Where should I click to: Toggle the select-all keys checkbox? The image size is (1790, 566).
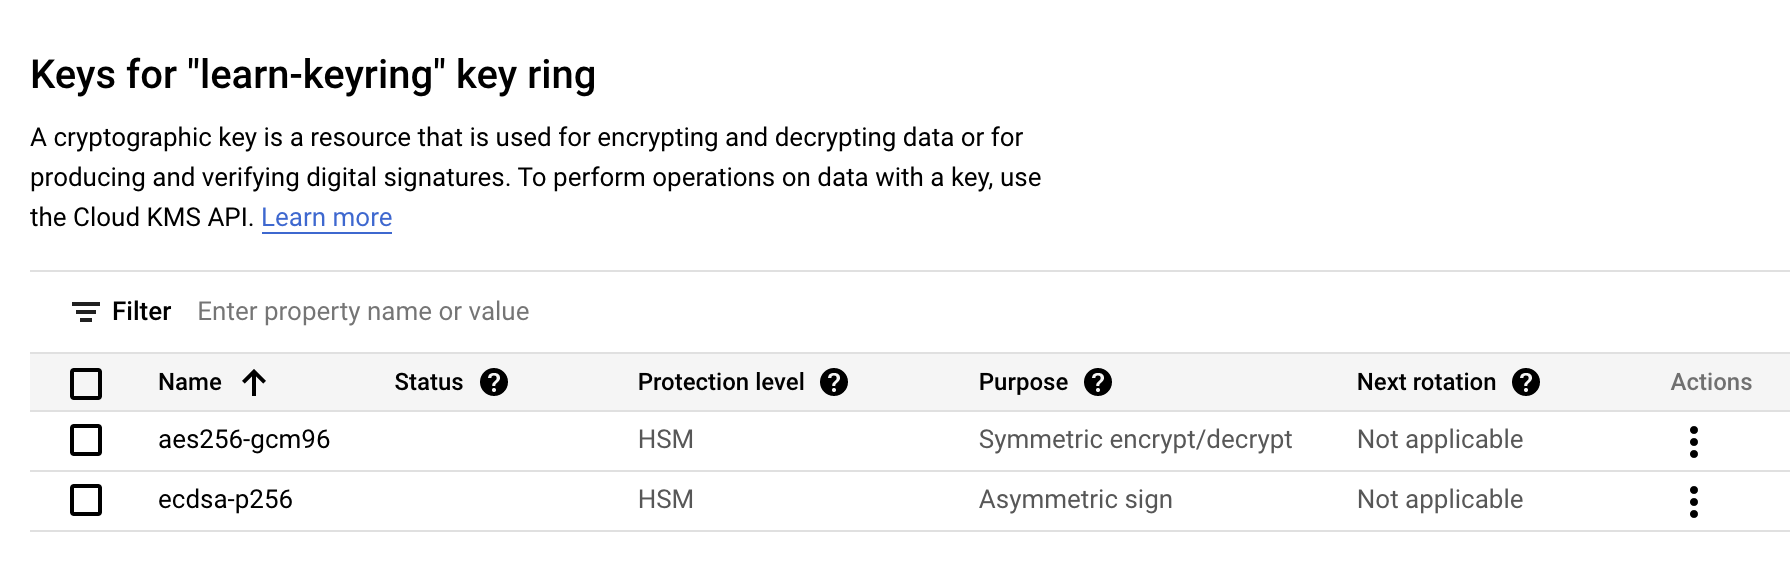(86, 383)
